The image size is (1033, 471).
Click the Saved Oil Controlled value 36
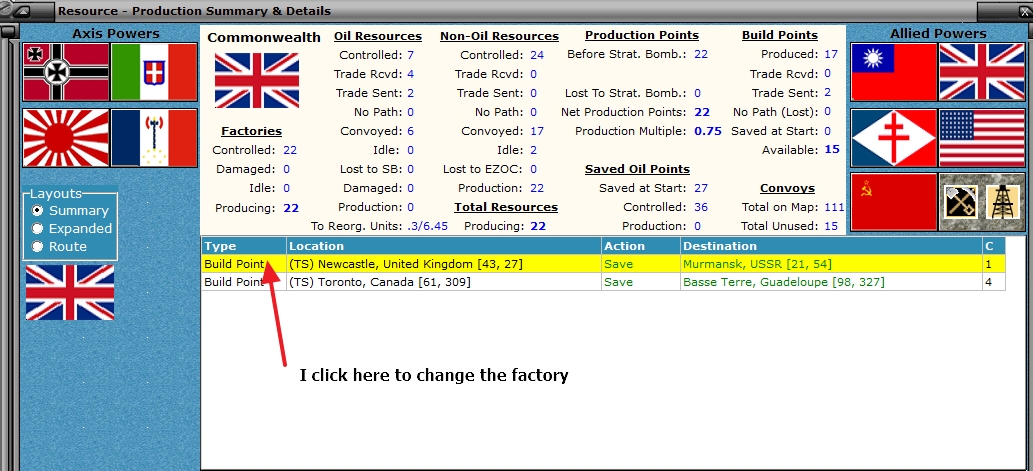click(701, 208)
